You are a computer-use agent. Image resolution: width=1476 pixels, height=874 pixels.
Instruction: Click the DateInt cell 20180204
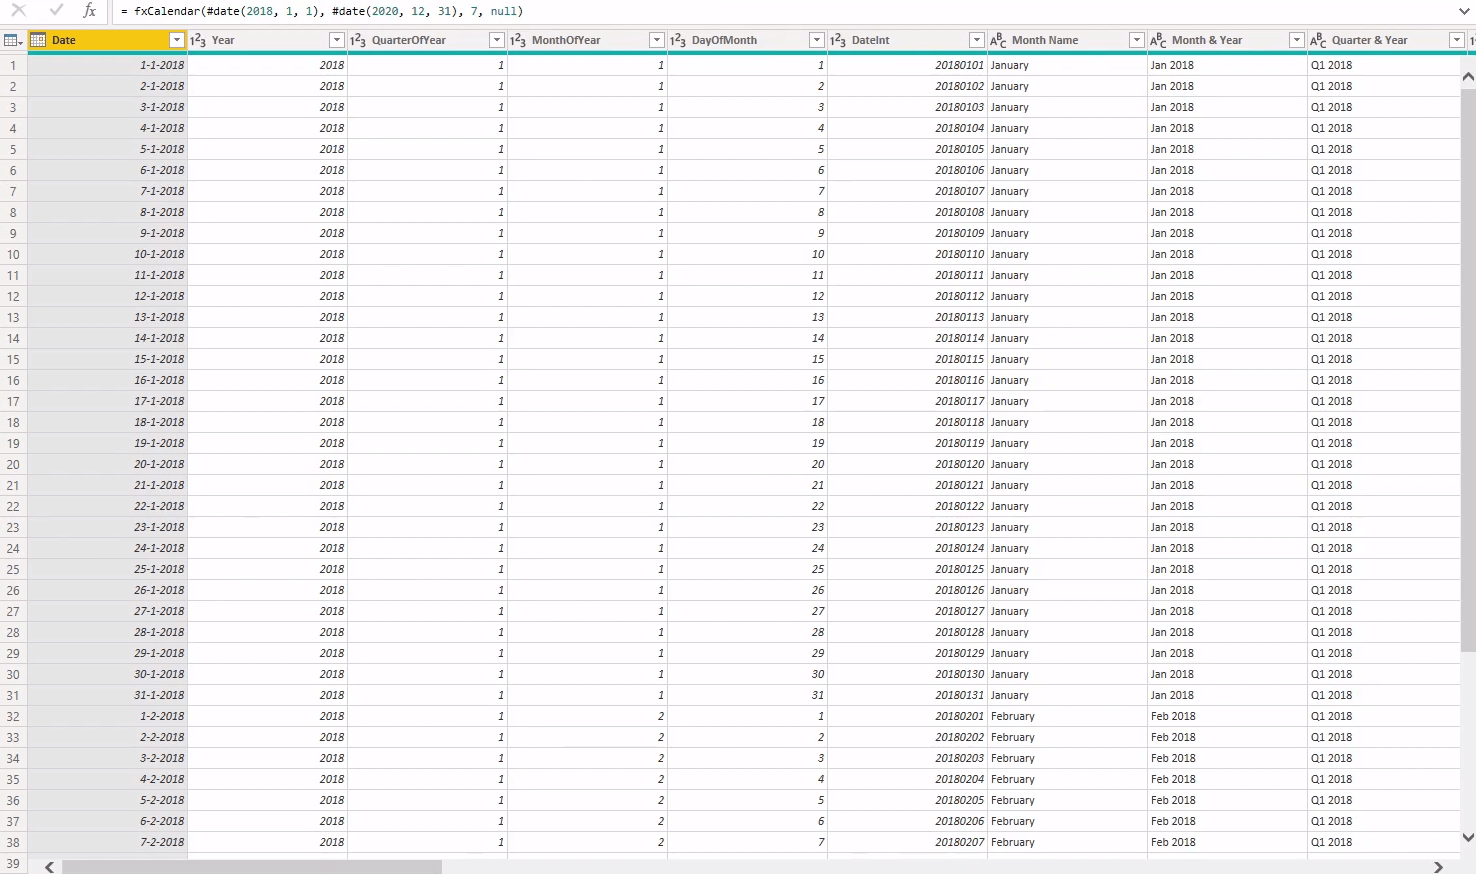pos(908,779)
